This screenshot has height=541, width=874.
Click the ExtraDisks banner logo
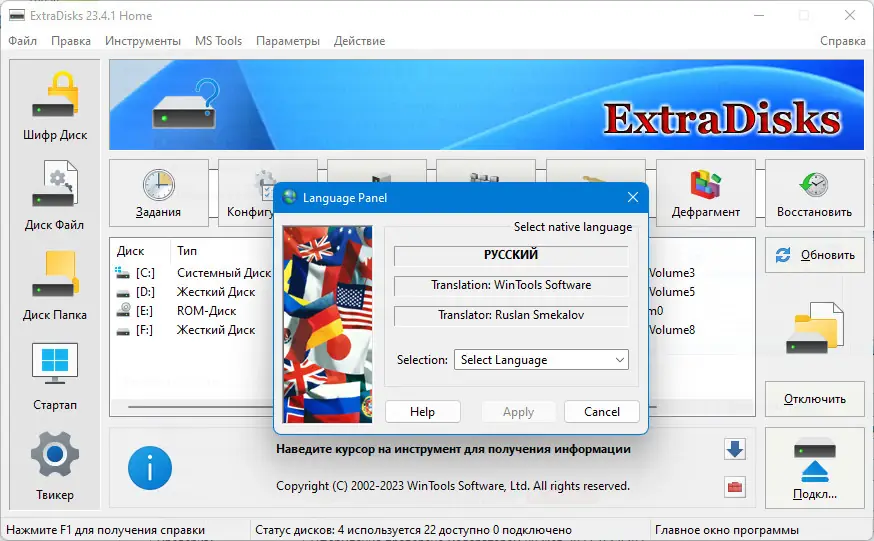pos(722,119)
